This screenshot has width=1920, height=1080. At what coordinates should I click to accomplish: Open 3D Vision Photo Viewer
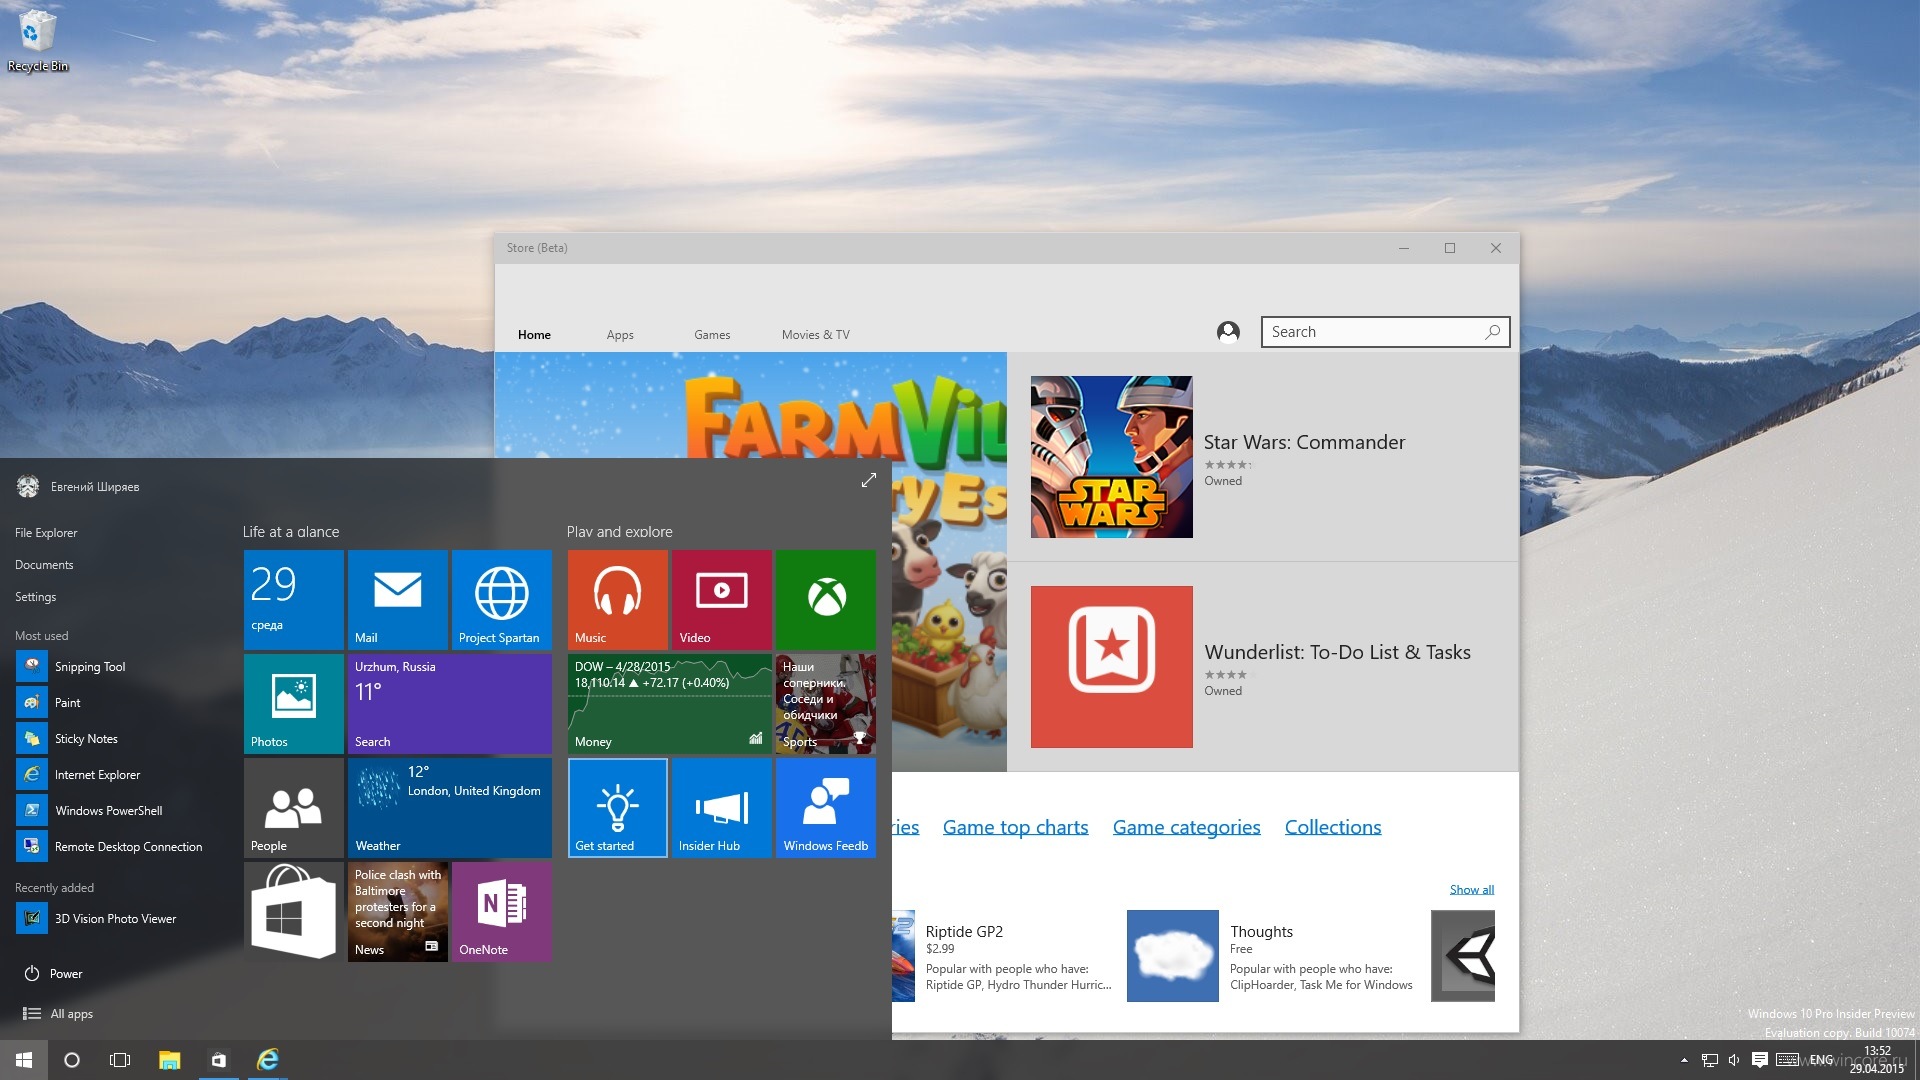(115, 919)
